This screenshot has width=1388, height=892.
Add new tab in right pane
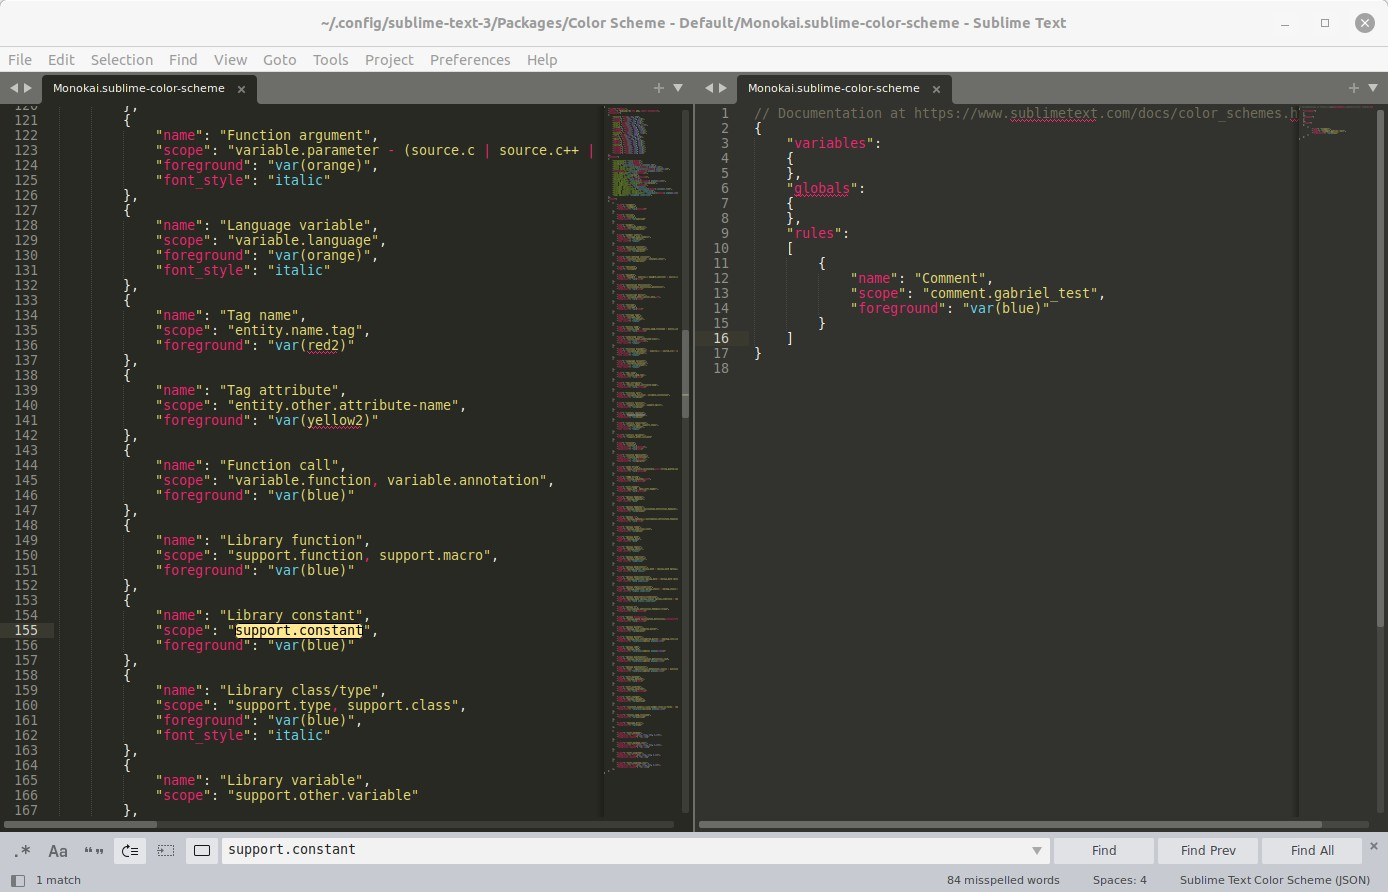click(1354, 88)
